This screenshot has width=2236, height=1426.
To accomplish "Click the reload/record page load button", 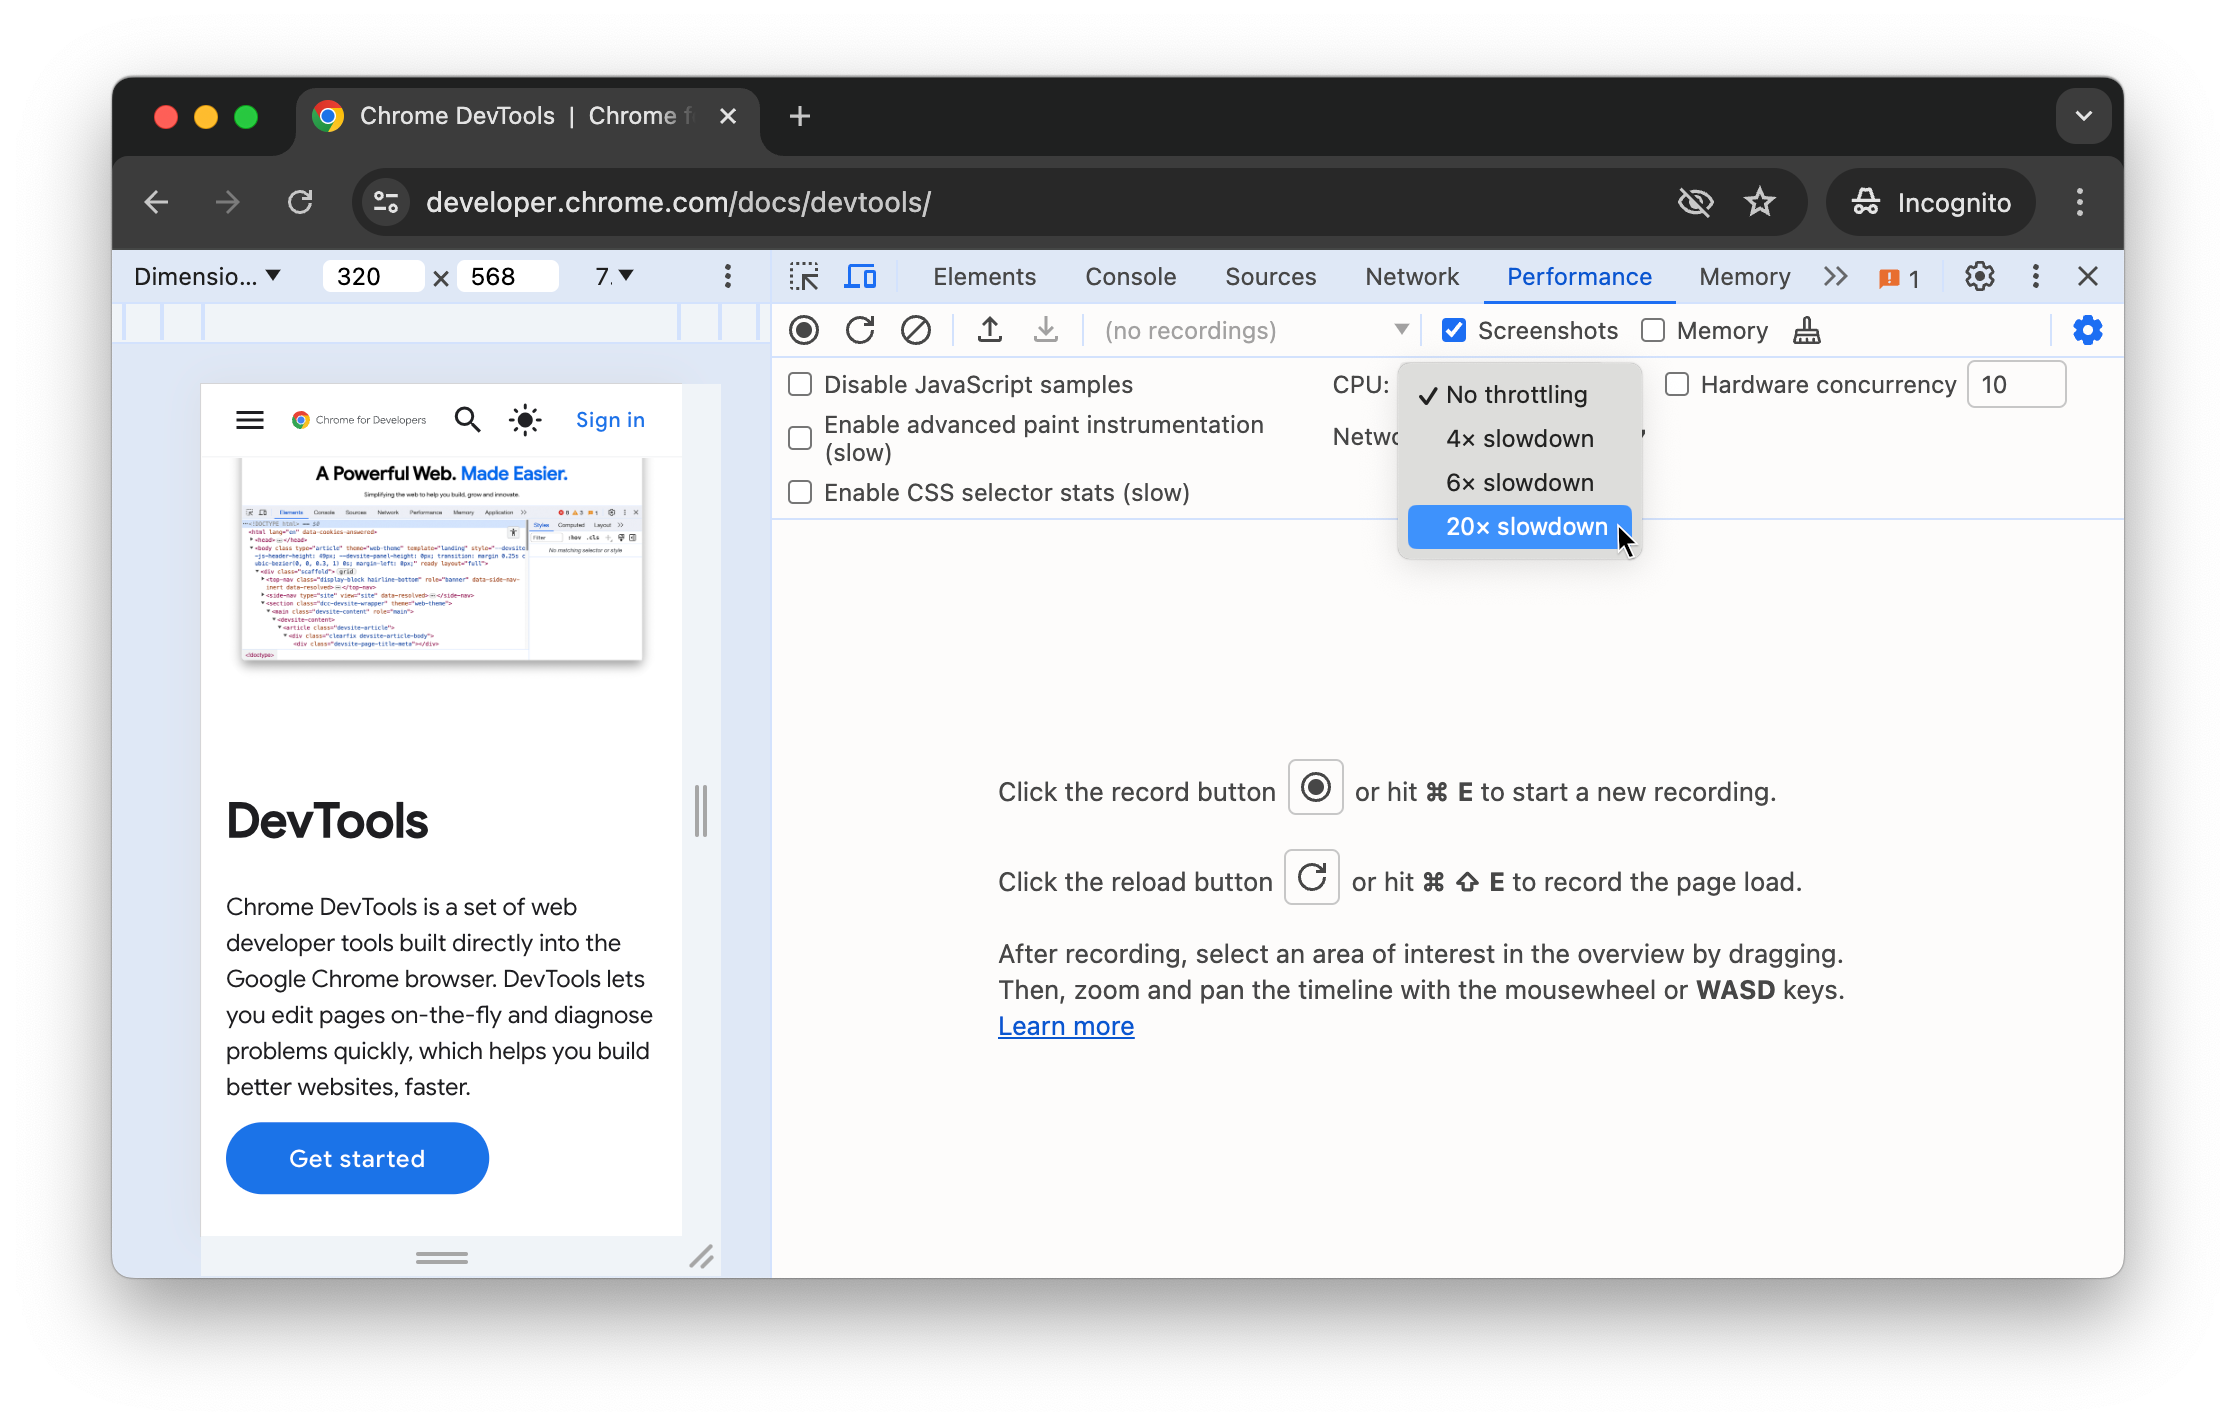I will [861, 331].
